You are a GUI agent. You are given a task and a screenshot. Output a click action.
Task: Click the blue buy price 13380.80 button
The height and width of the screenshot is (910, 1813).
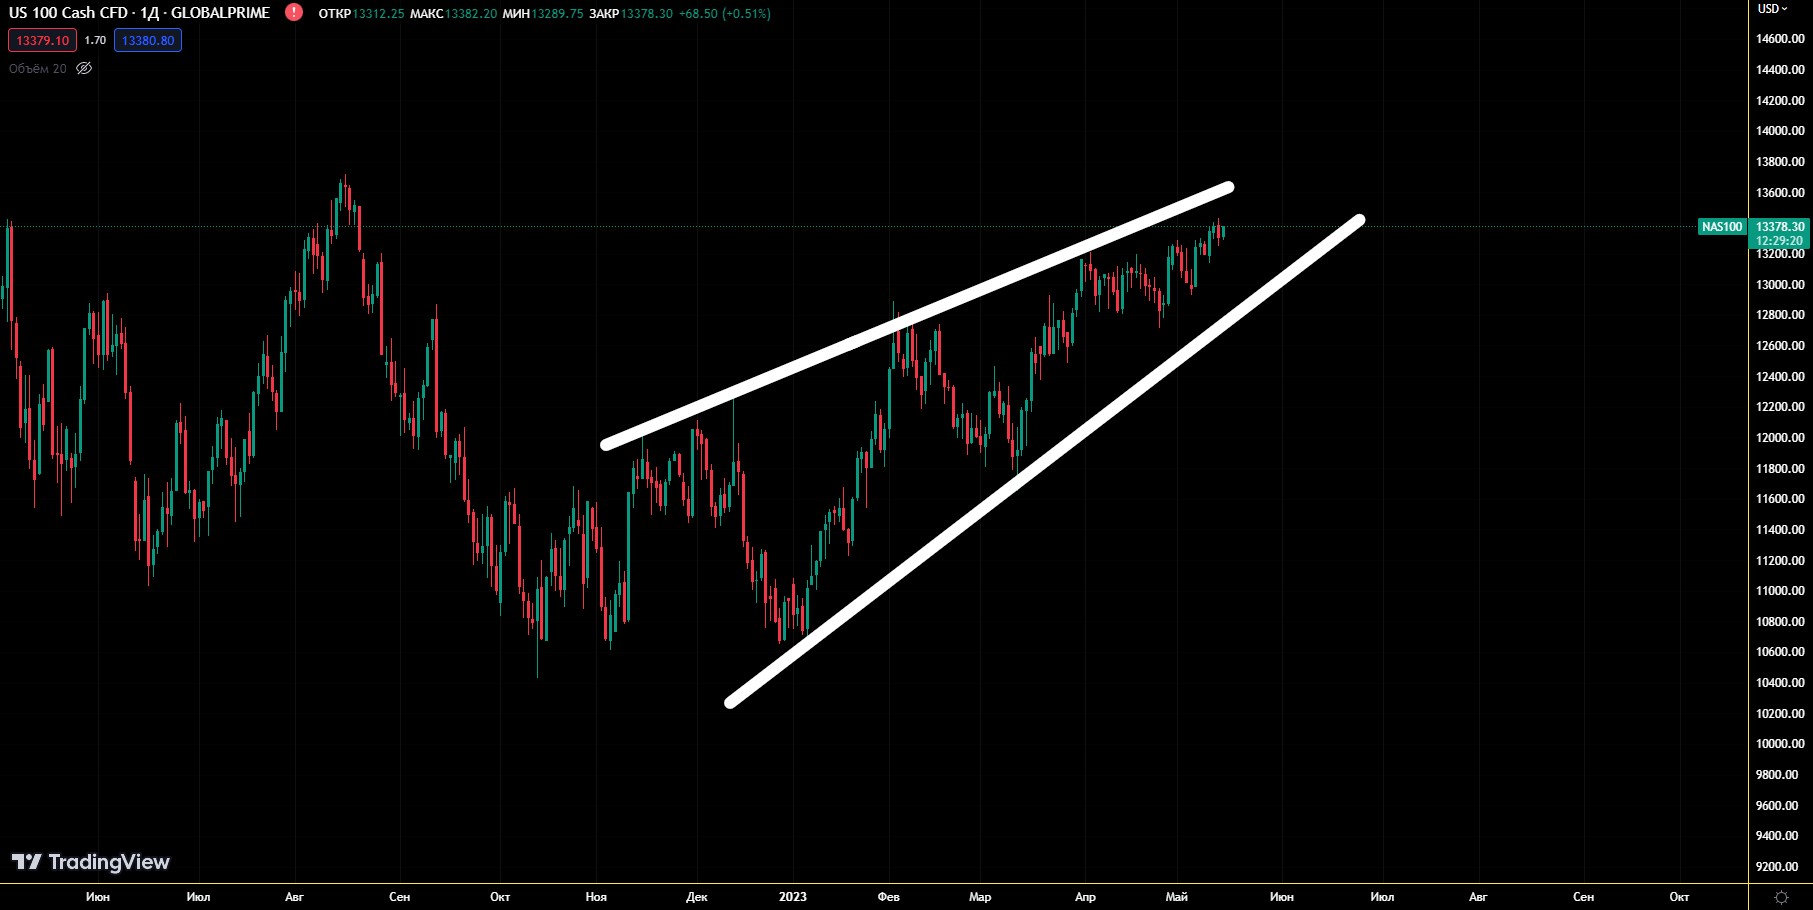tap(148, 40)
